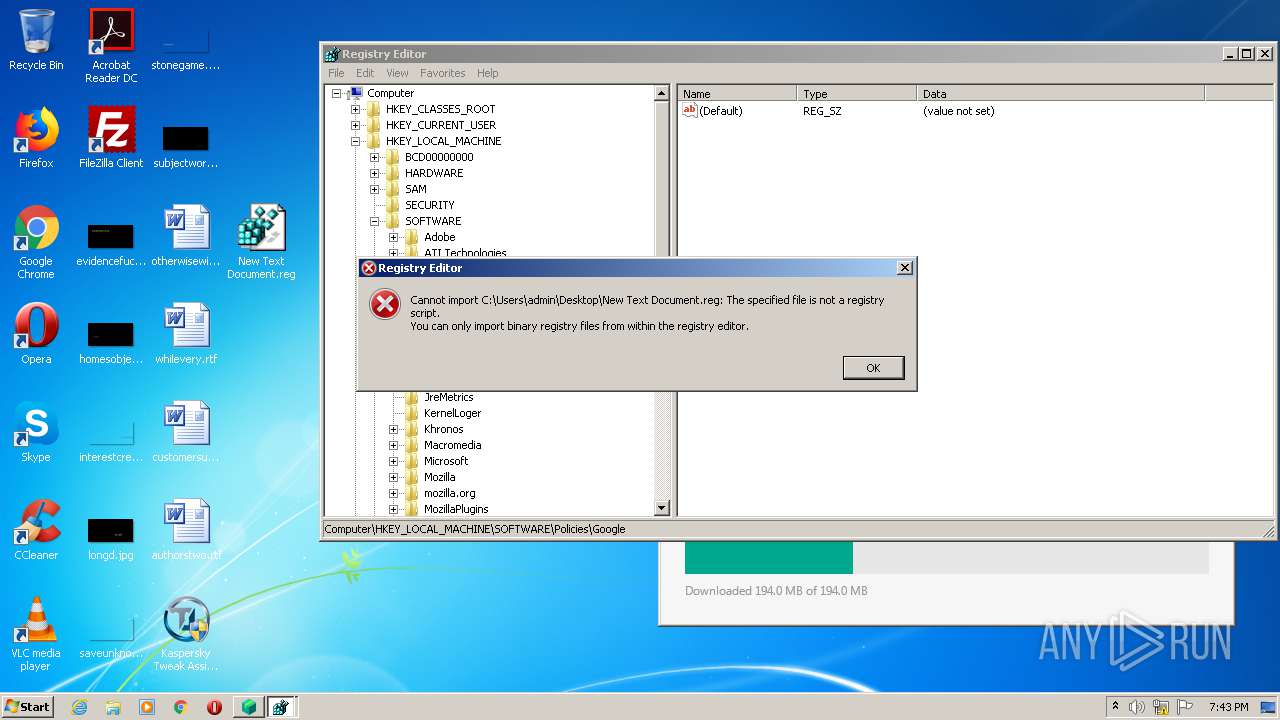Show hidden tray icons arrow
Screen dimensions: 1280x720
coord(1115,707)
